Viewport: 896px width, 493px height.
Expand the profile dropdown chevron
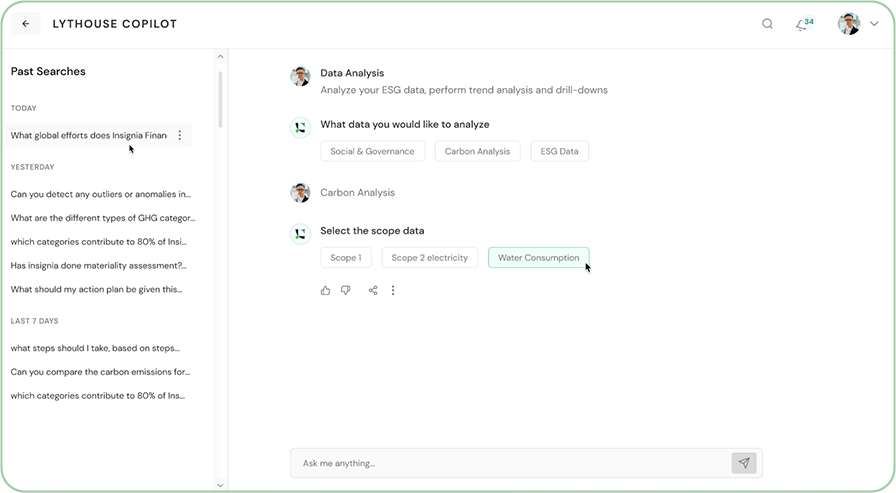tap(874, 23)
